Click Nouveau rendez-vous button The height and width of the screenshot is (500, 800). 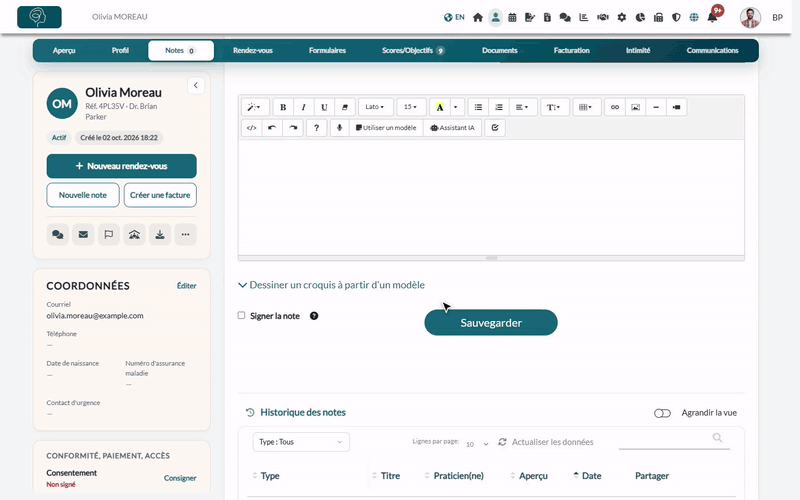click(x=121, y=166)
